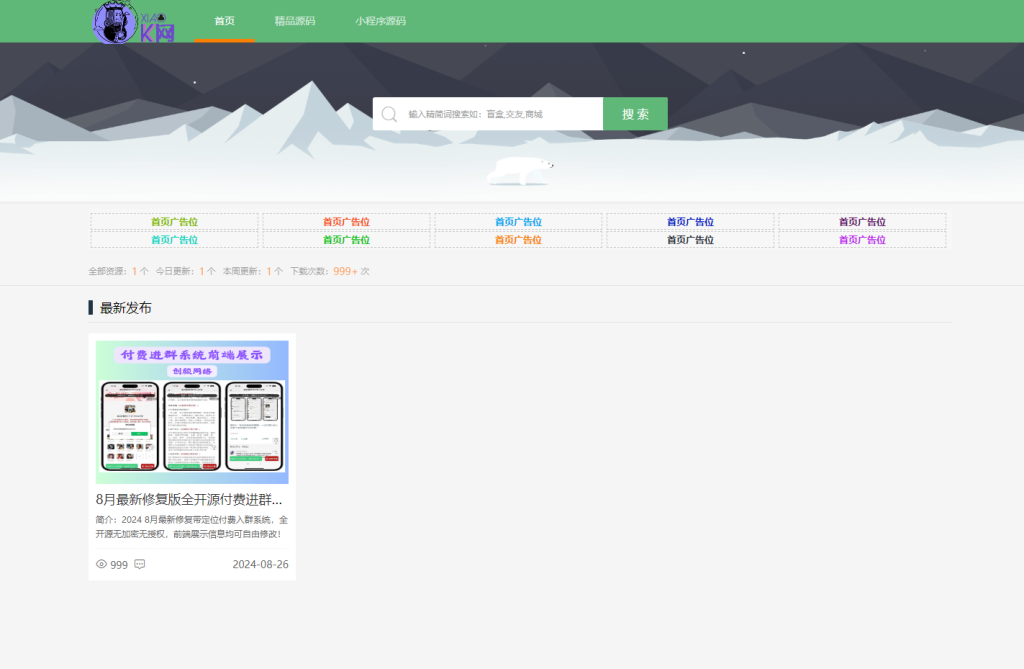Click the eye views icon on post card
The height and width of the screenshot is (669, 1024).
click(101, 564)
